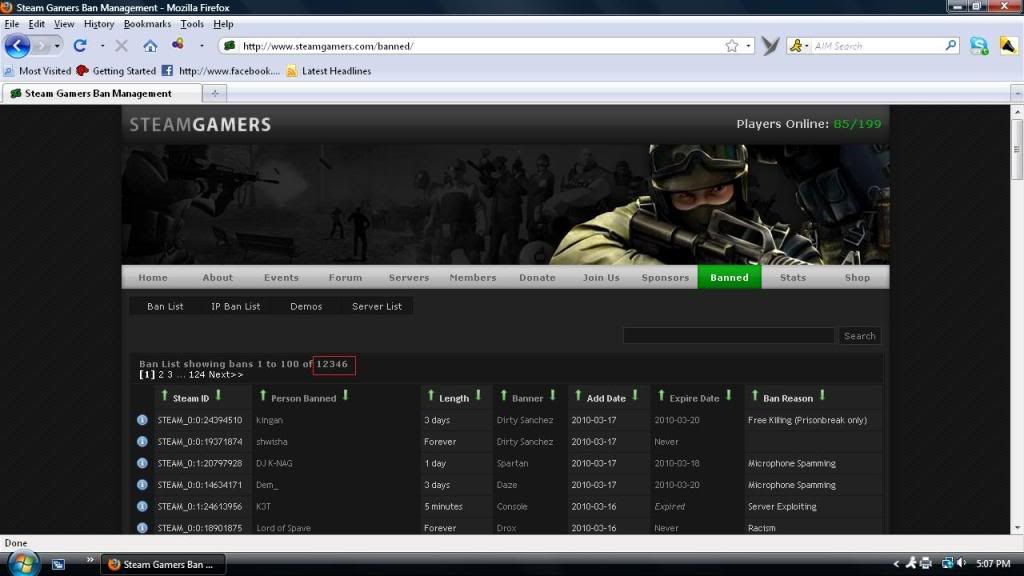Sort Add Date ascending with up arrow

(578, 396)
